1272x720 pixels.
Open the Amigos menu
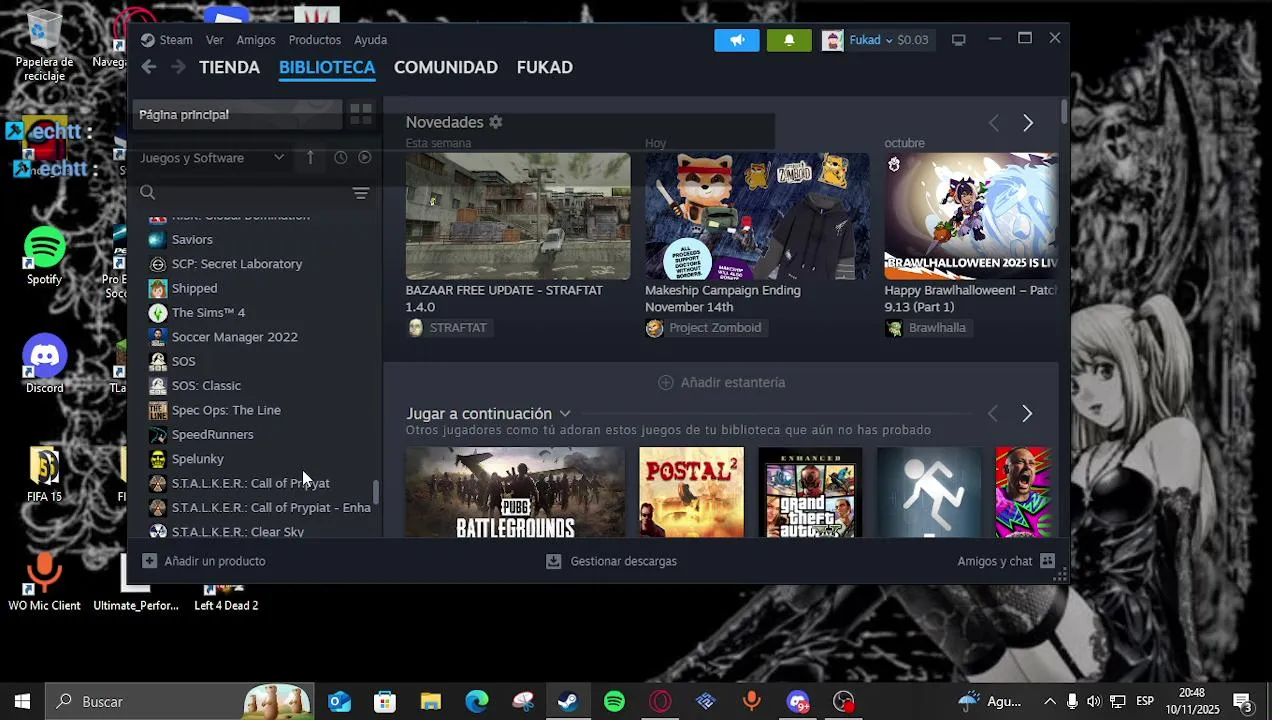click(x=256, y=40)
